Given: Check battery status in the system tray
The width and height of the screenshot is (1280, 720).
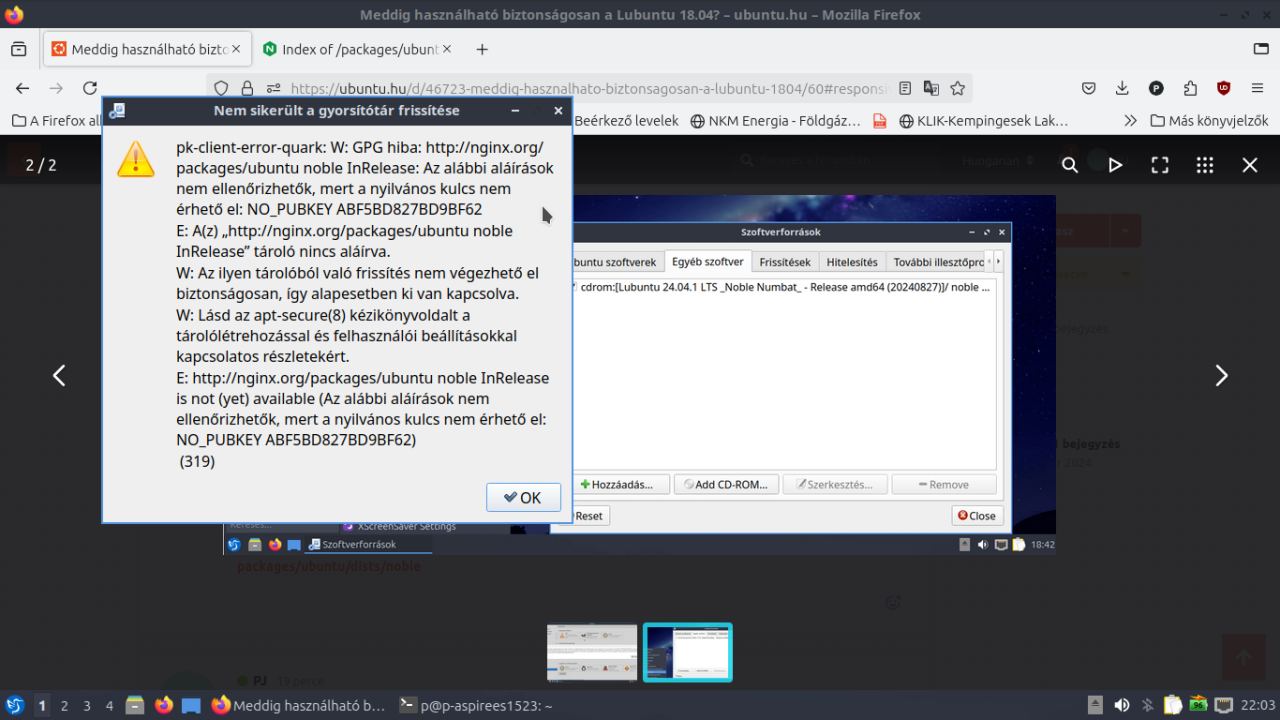Looking at the screenshot, I should pyautogui.click(x=1198, y=705).
